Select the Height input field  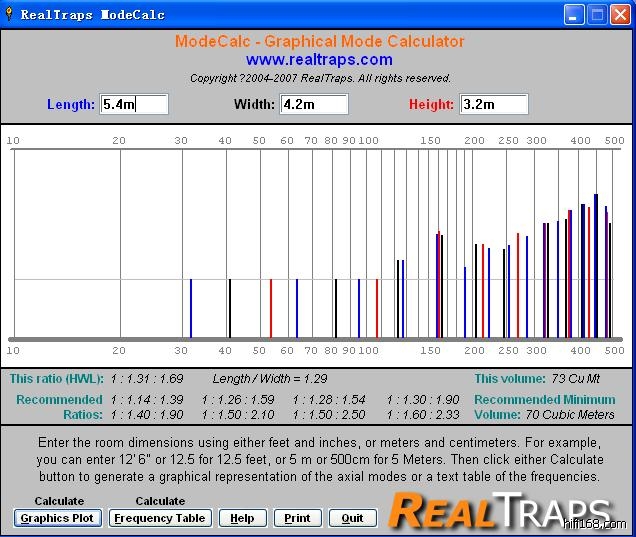click(x=493, y=104)
